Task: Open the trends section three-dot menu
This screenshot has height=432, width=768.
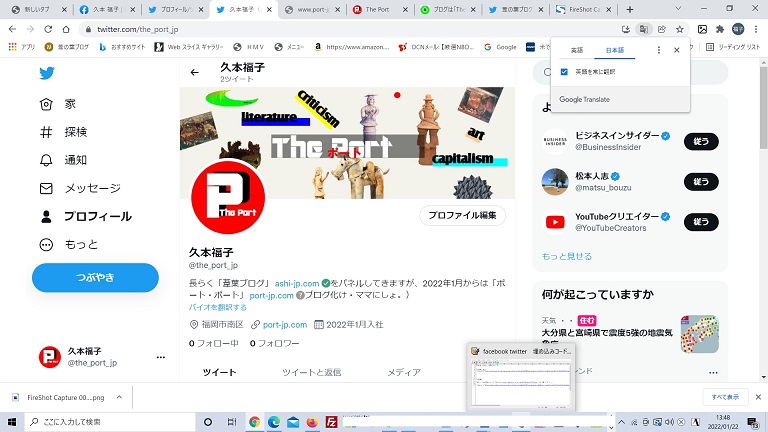Action: [713, 373]
